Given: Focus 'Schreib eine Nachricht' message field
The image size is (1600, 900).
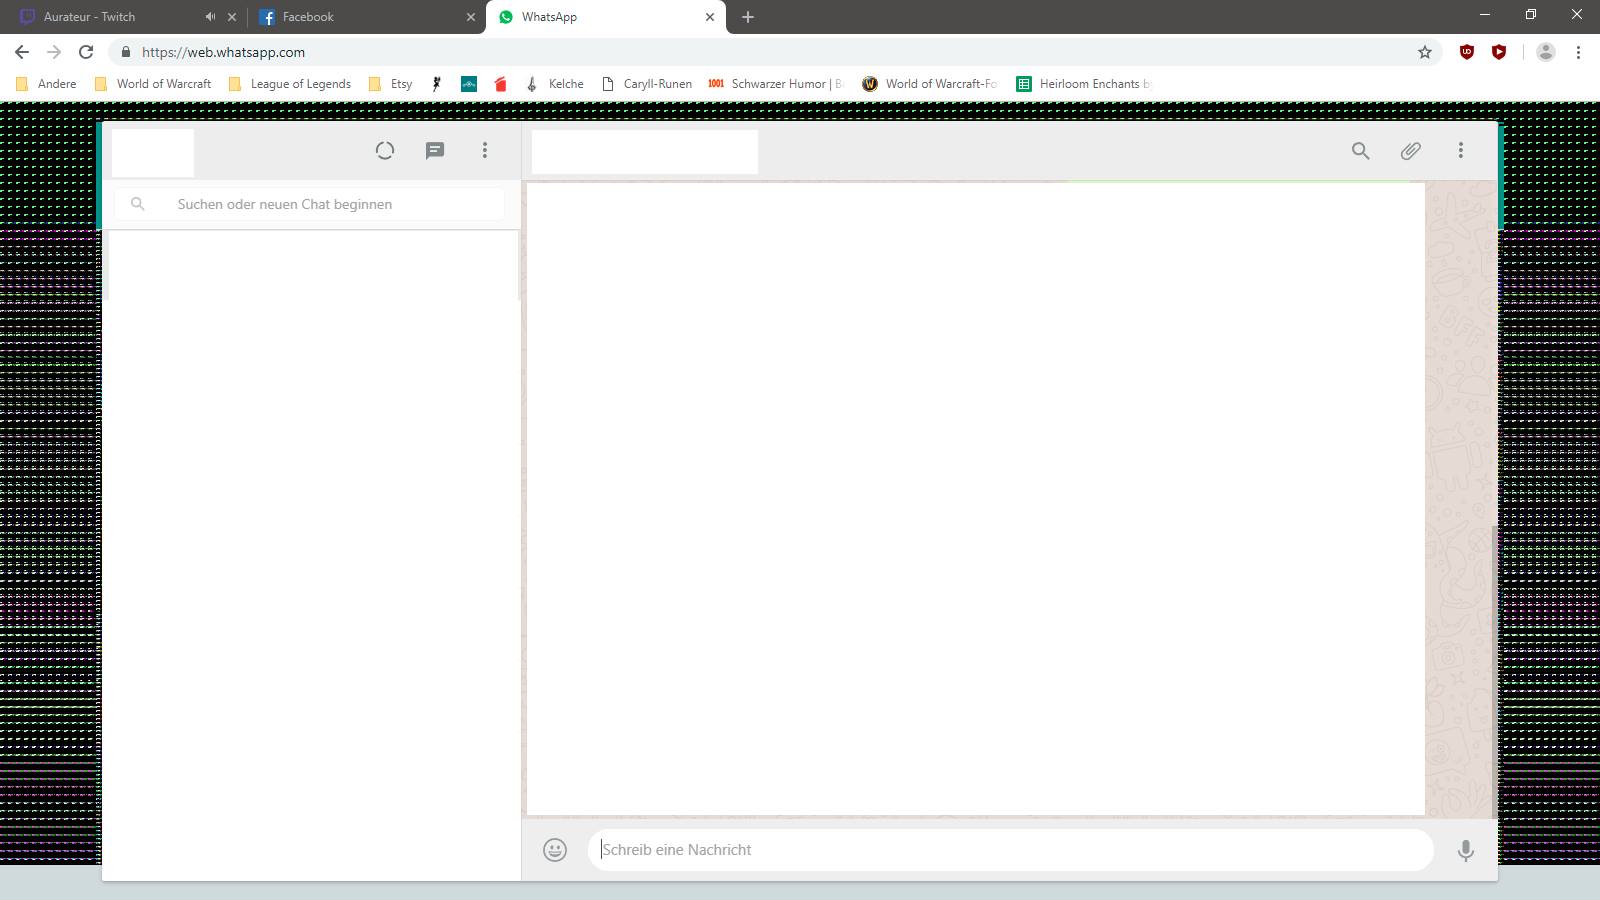Looking at the screenshot, I should tap(1010, 850).
